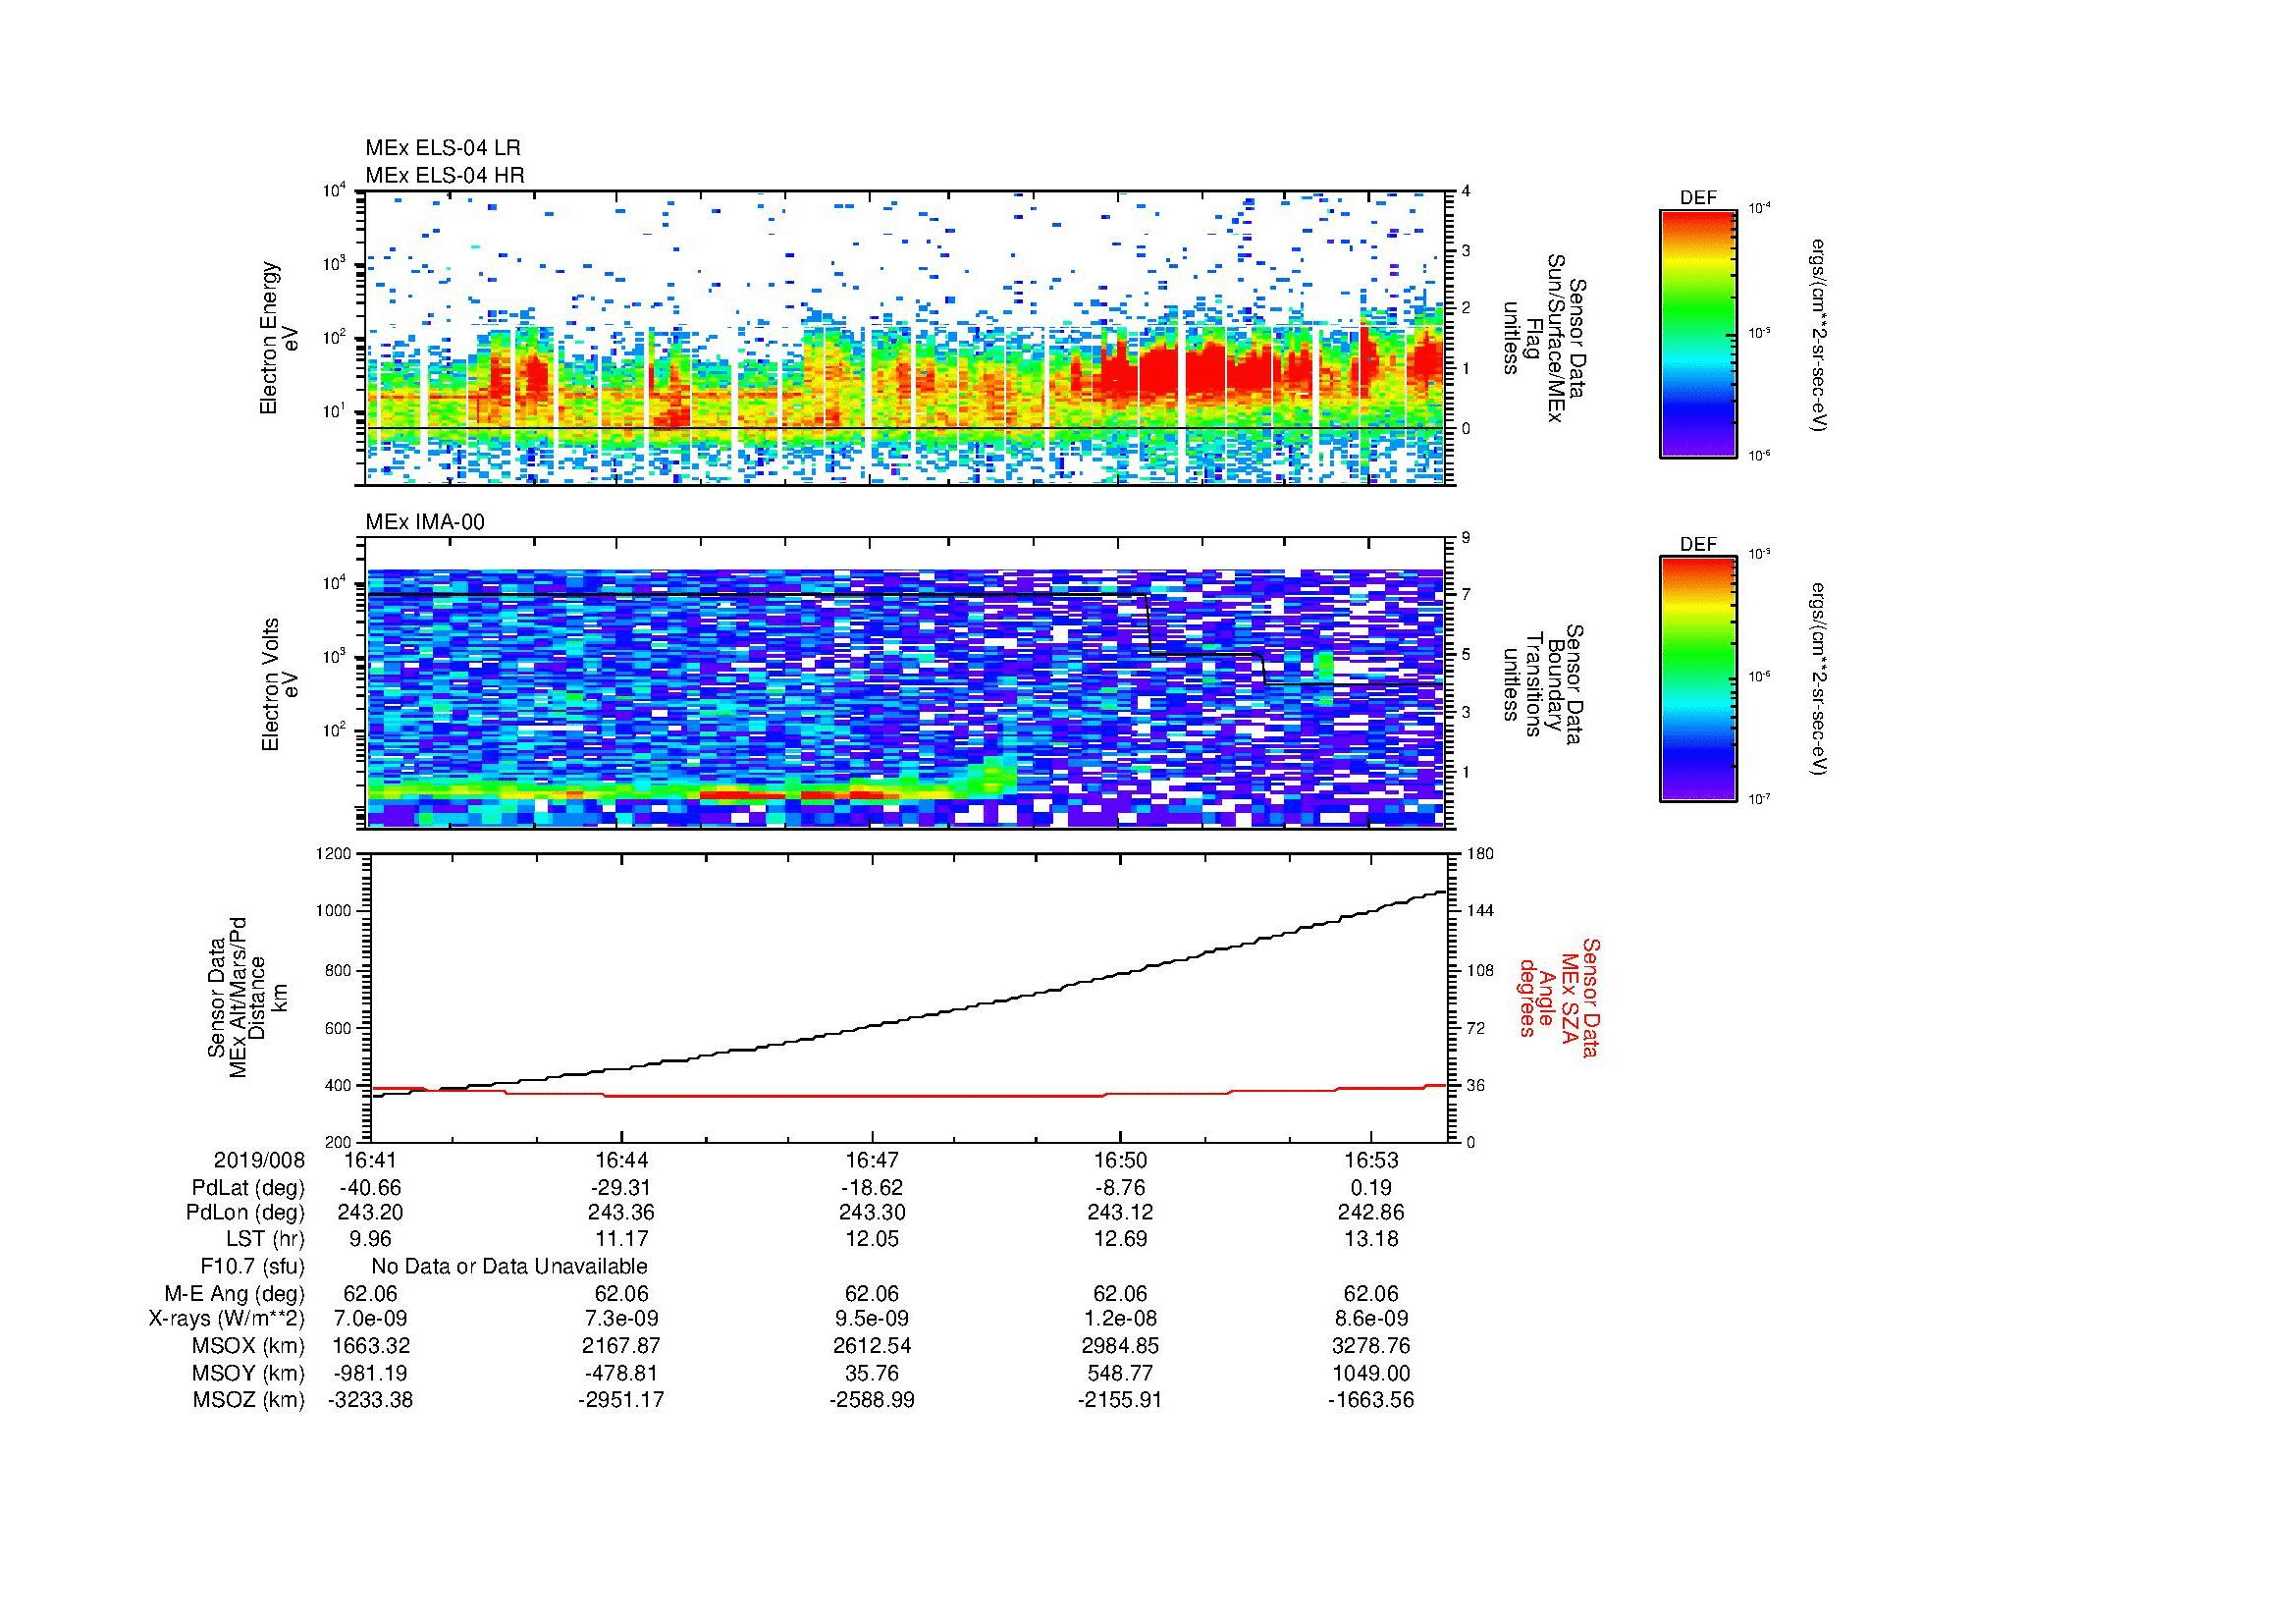Click the ELS electron spectrogram plot
The image size is (2296, 1623).
[x=905, y=338]
